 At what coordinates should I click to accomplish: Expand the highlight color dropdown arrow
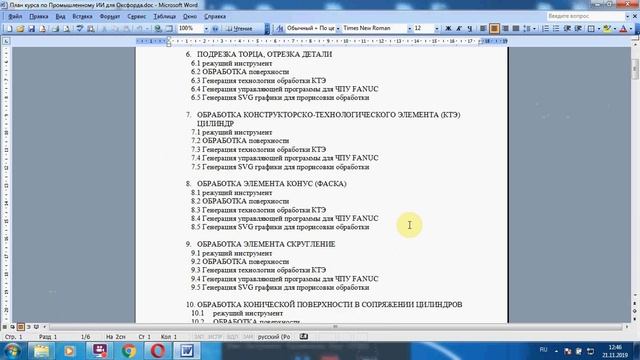(615, 29)
